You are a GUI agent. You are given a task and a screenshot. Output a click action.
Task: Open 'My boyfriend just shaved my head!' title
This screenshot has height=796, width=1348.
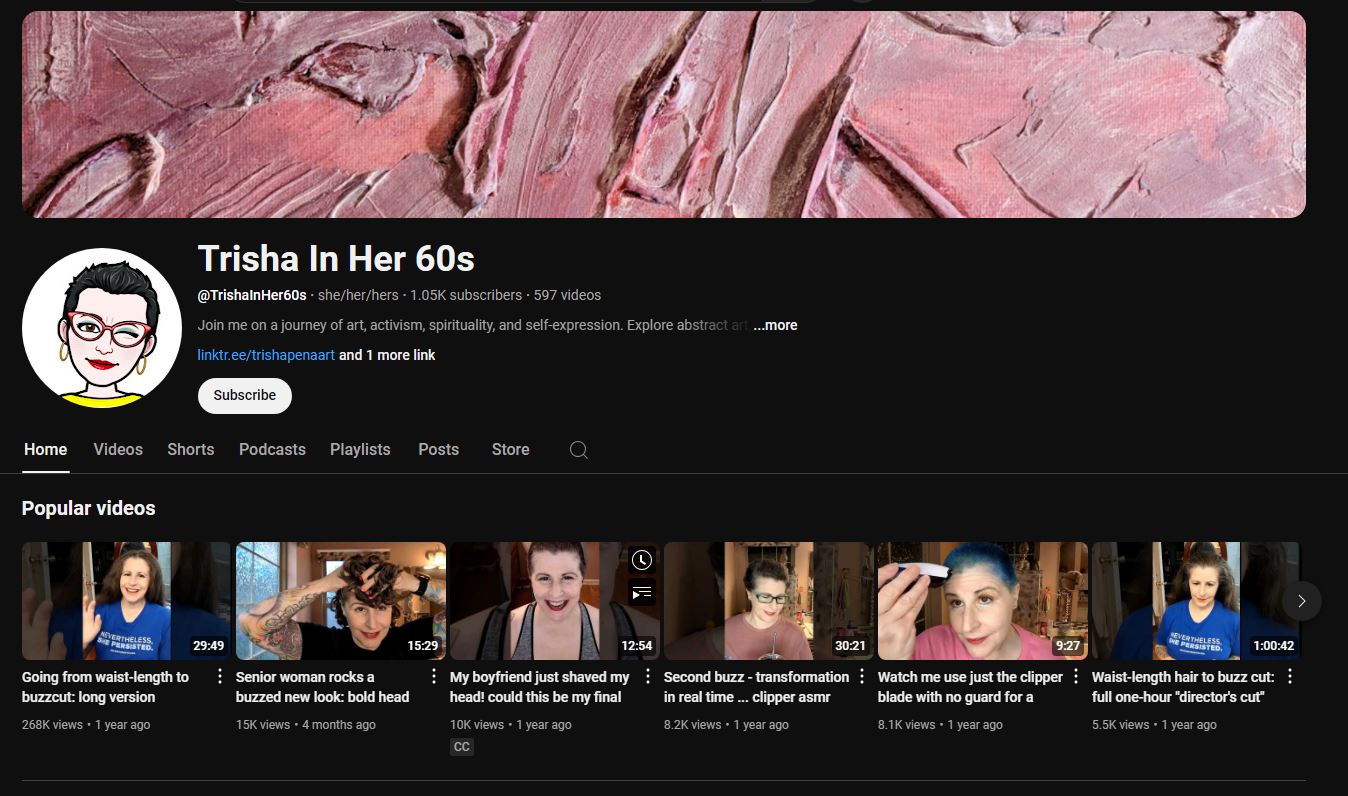click(540, 687)
